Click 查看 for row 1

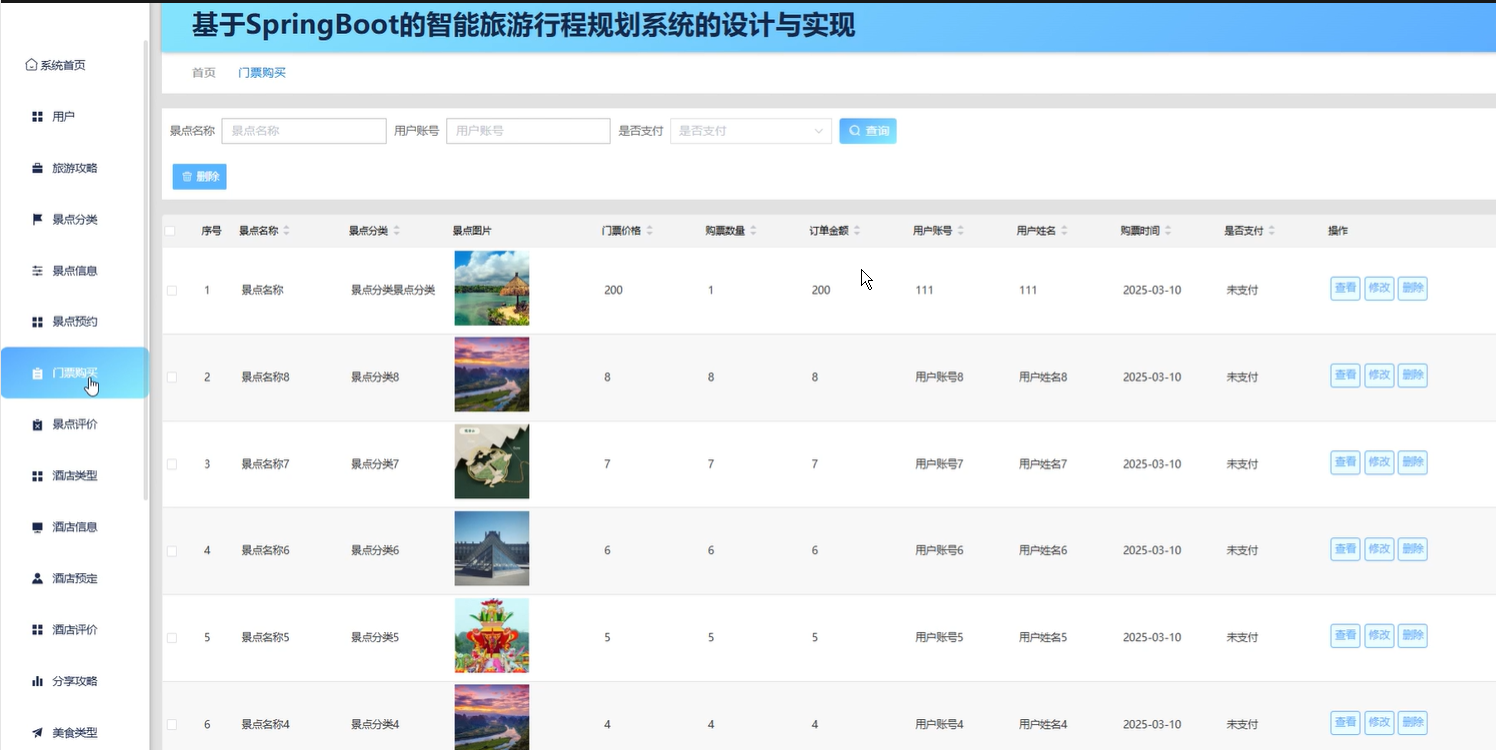coord(1345,288)
